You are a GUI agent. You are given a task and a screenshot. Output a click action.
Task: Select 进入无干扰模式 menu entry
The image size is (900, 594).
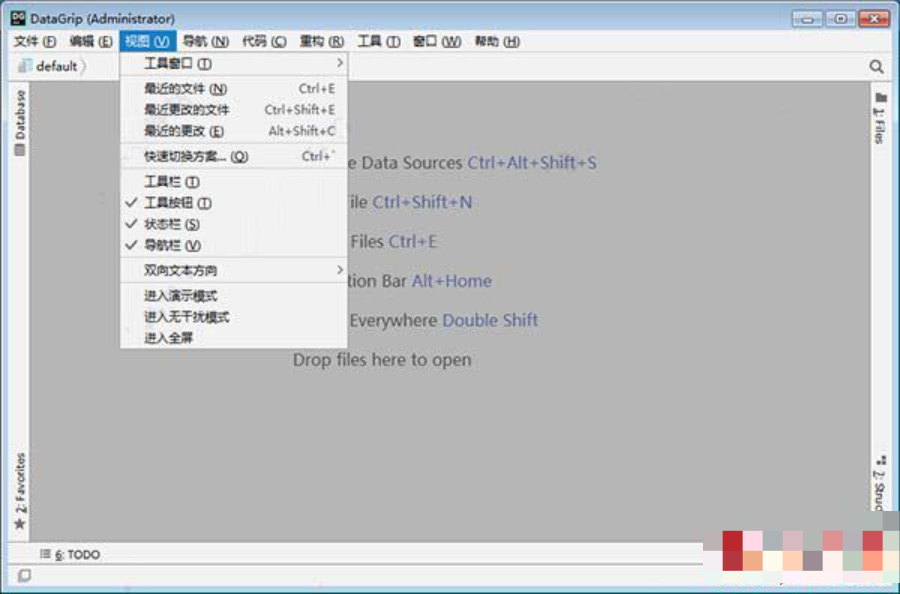(x=234, y=317)
